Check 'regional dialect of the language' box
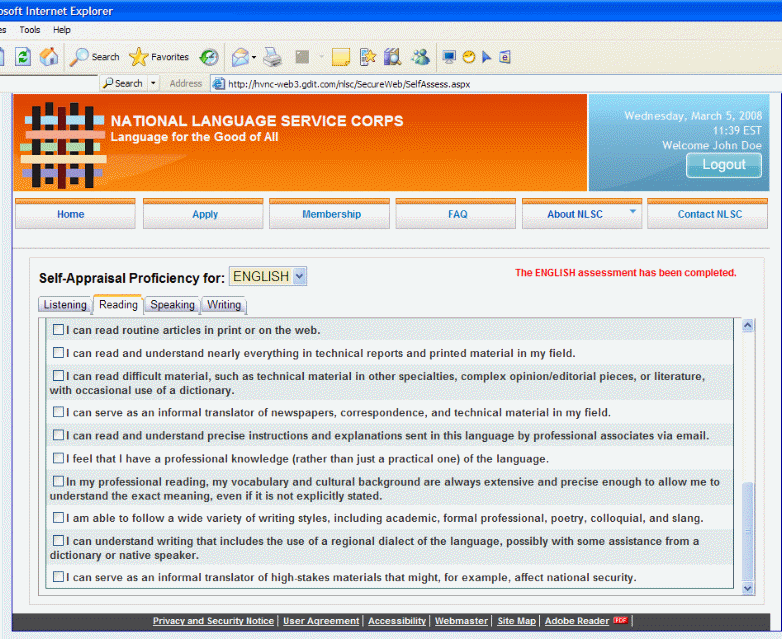The height and width of the screenshot is (639, 782). click(58, 541)
